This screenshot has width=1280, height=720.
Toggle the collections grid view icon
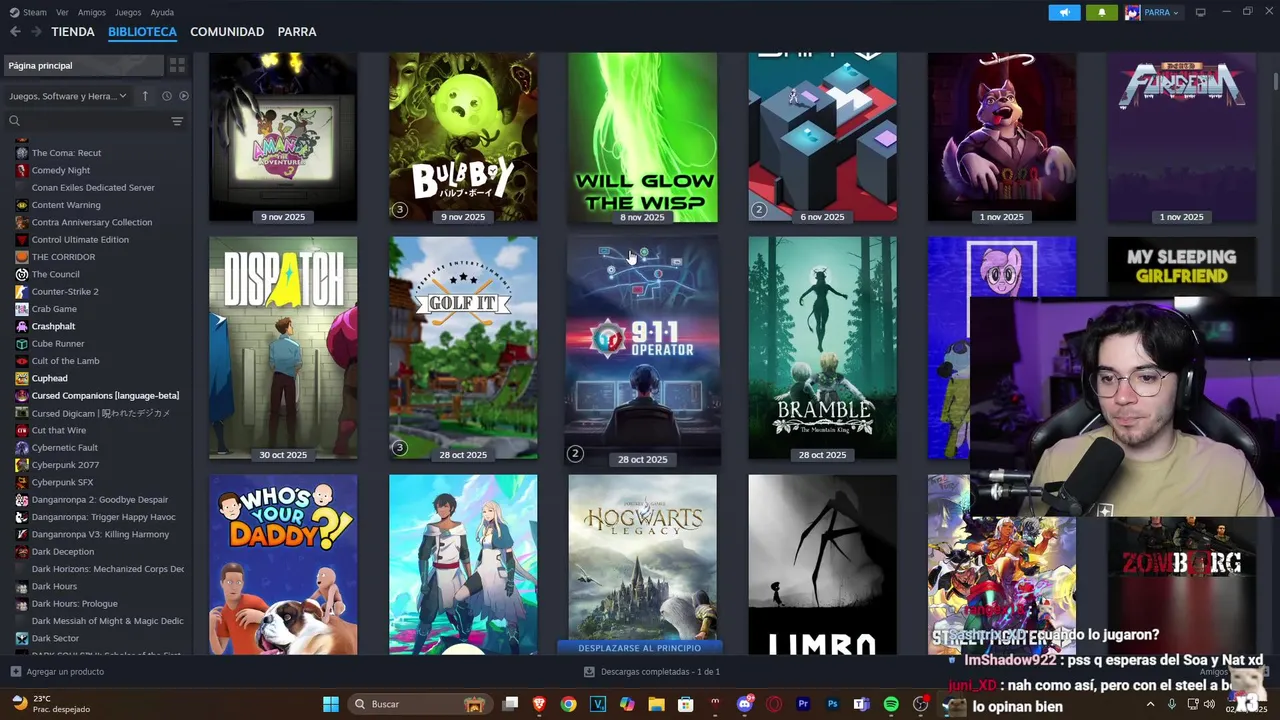click(177, 65)
